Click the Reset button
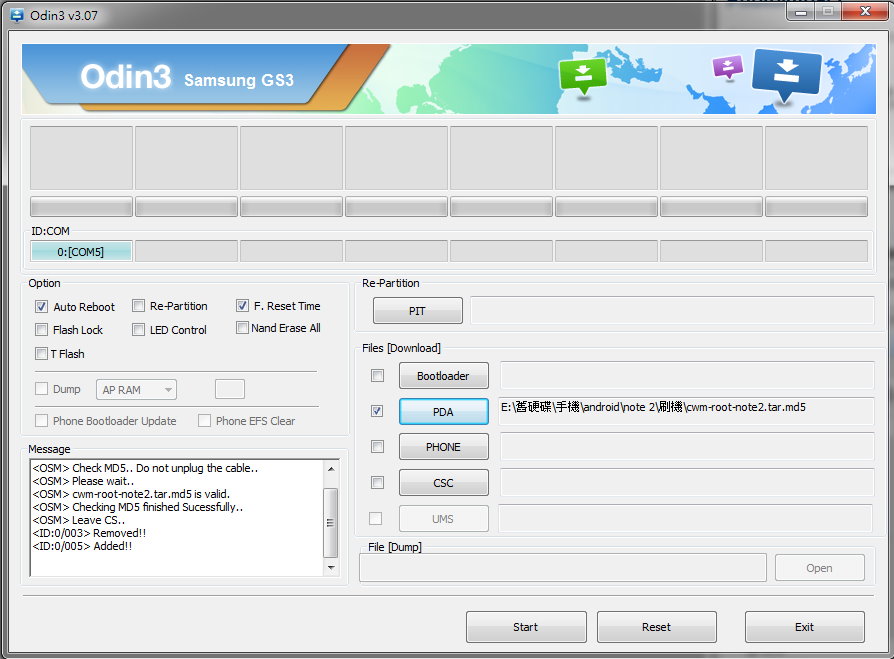 pos(657,627)
